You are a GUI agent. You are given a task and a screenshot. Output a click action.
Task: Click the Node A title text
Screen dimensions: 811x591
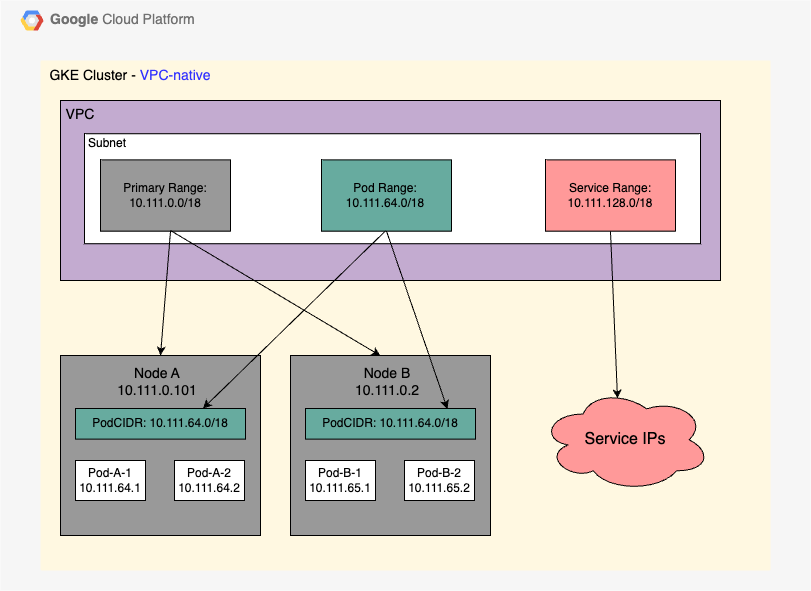157,373
